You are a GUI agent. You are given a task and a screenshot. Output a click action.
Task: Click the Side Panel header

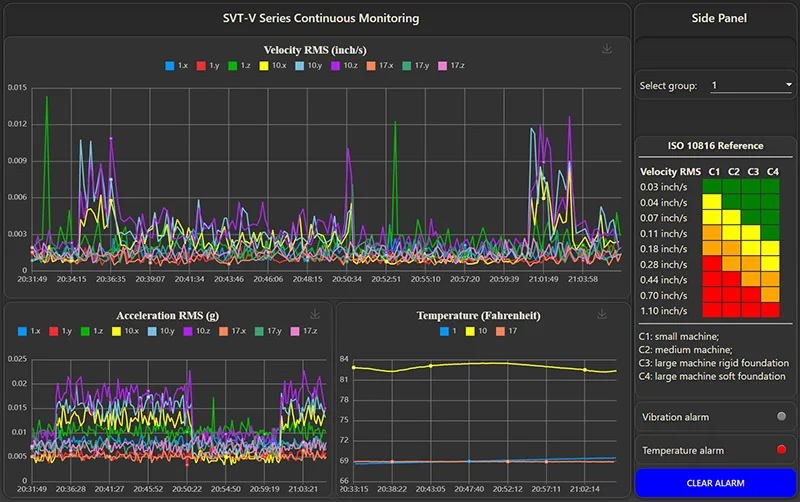(x=715, y=18)
